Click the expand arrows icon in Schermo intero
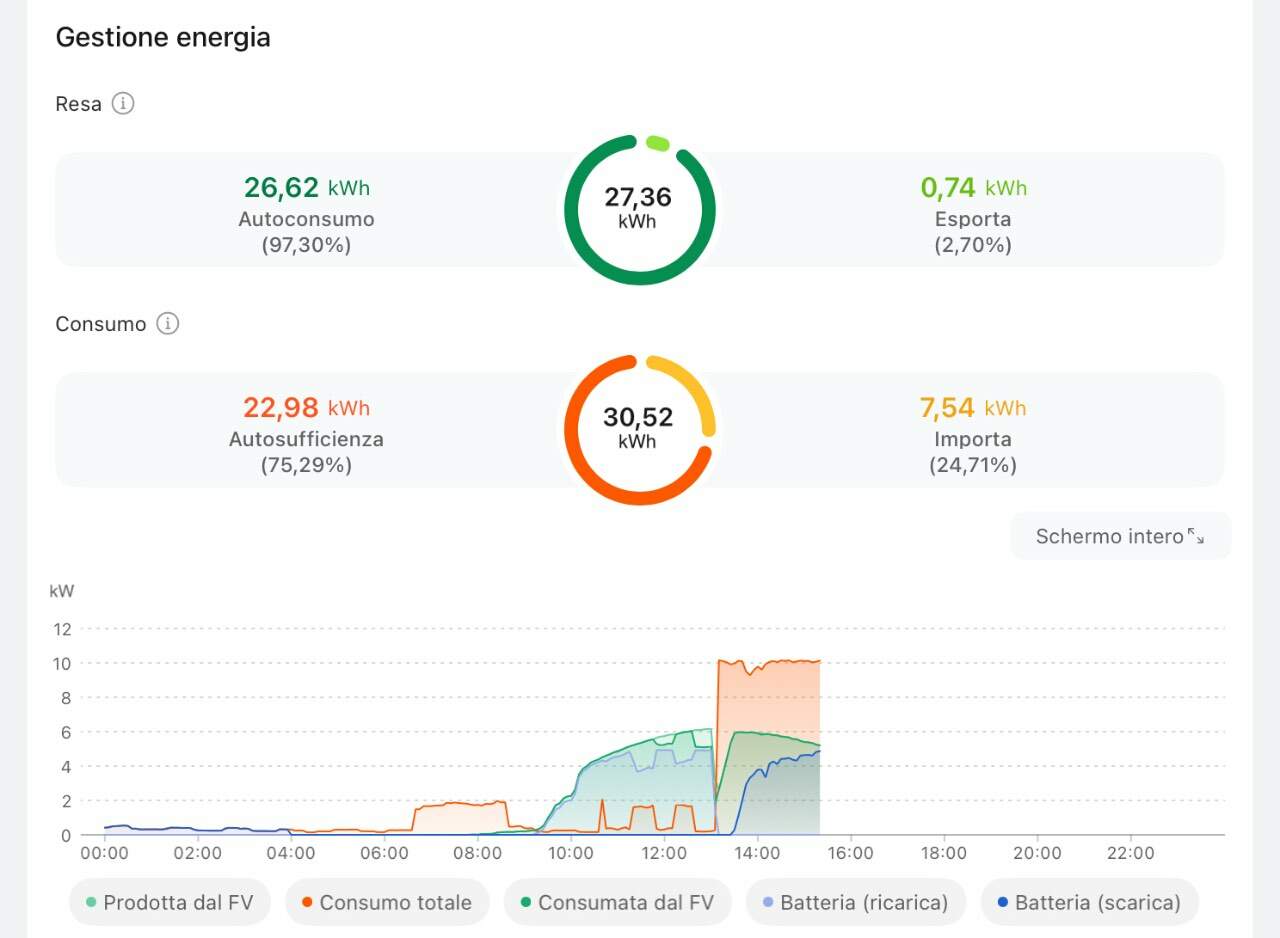Viewport: 1280px width, 938px height. (1196, 536)
